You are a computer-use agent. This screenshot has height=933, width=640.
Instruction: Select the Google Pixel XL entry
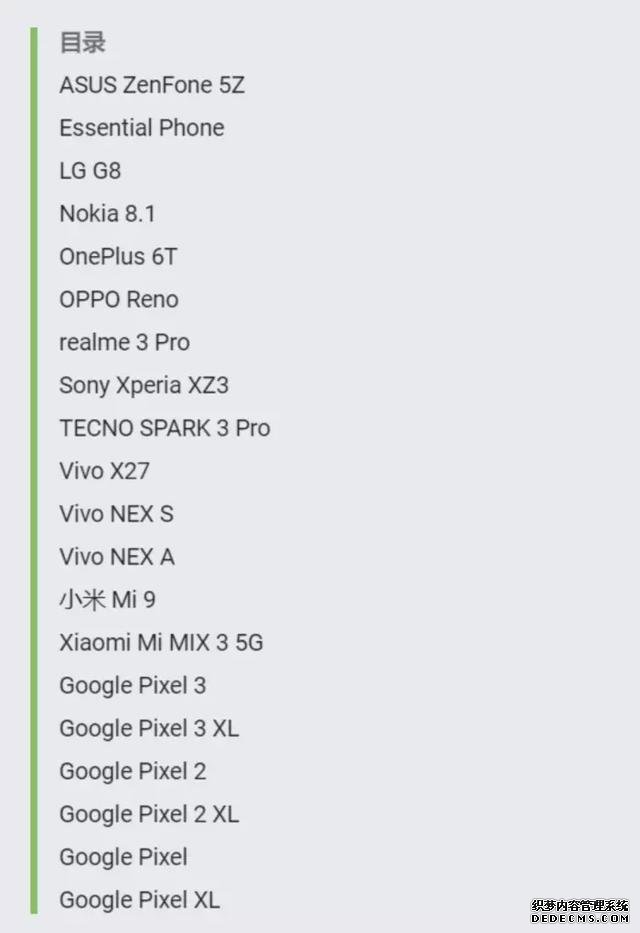point(140,900)
